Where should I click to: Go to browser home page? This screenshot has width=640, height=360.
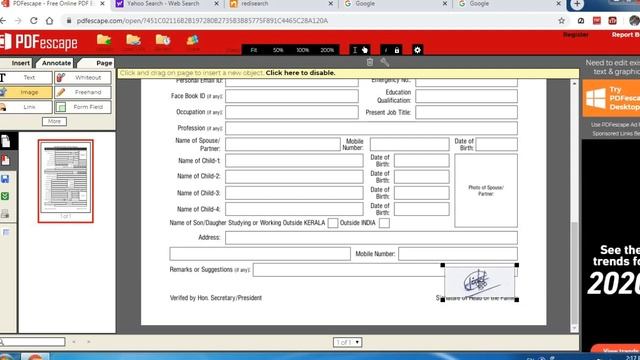click(x=49, y=20)
